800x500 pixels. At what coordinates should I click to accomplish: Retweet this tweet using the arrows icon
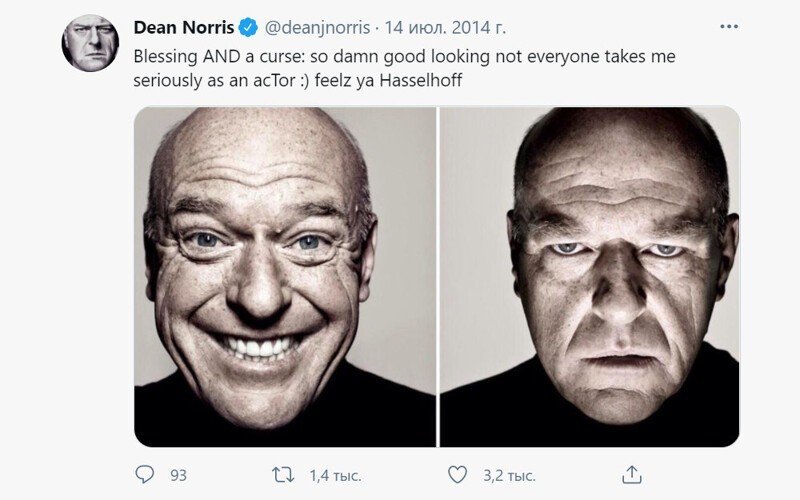[x=284, y=474]
